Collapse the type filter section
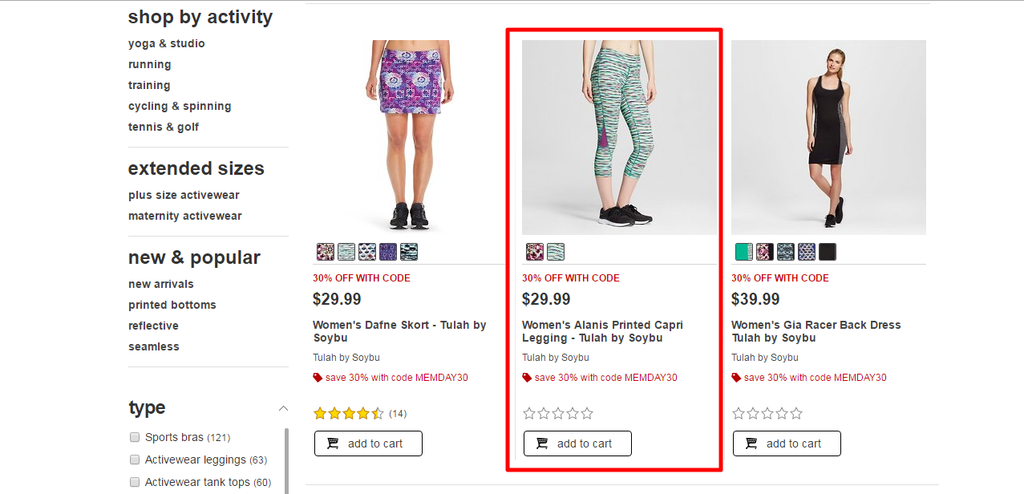 pyautogui.click(x=283, y=408)
